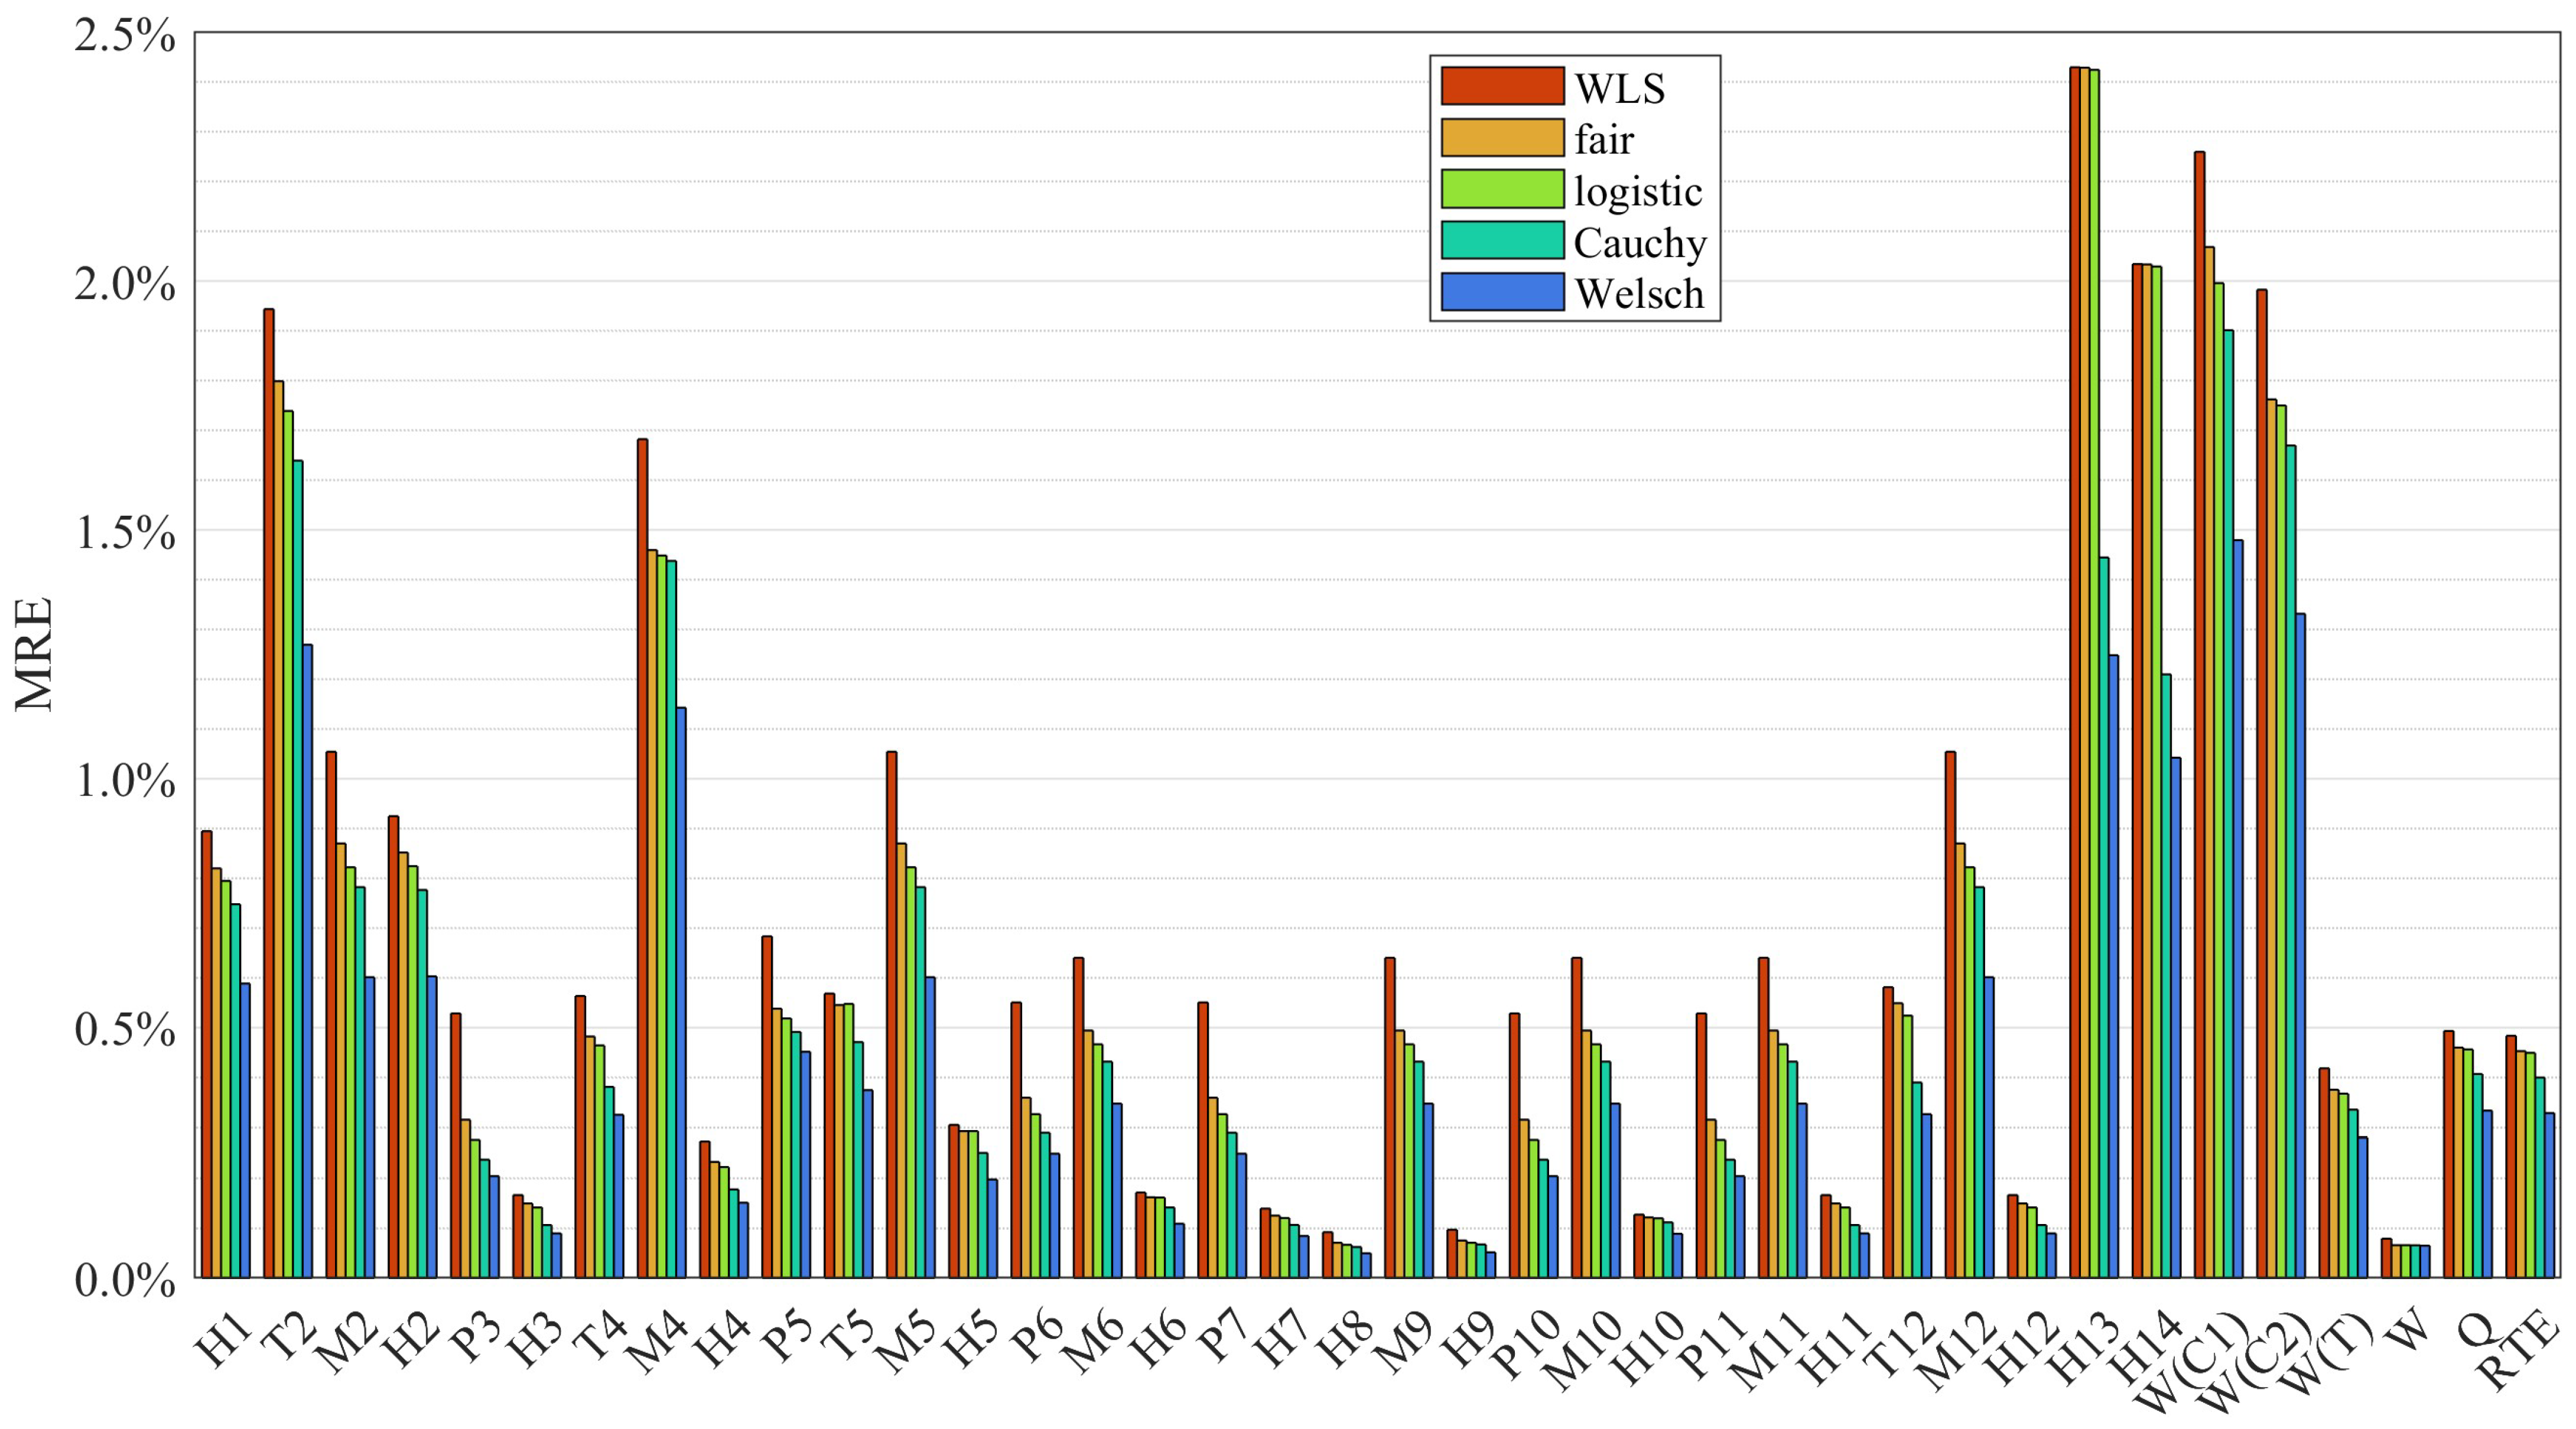Click the Welsch legend text label
This screenshot has width=2576, height=1429.
[x=1639, y=293]
